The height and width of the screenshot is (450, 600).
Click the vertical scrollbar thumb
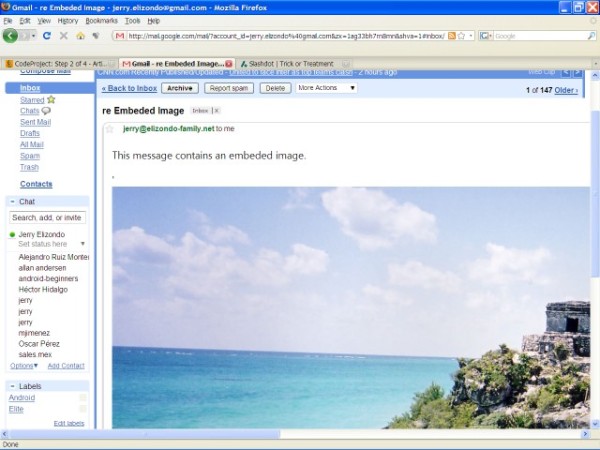[595, 193]
